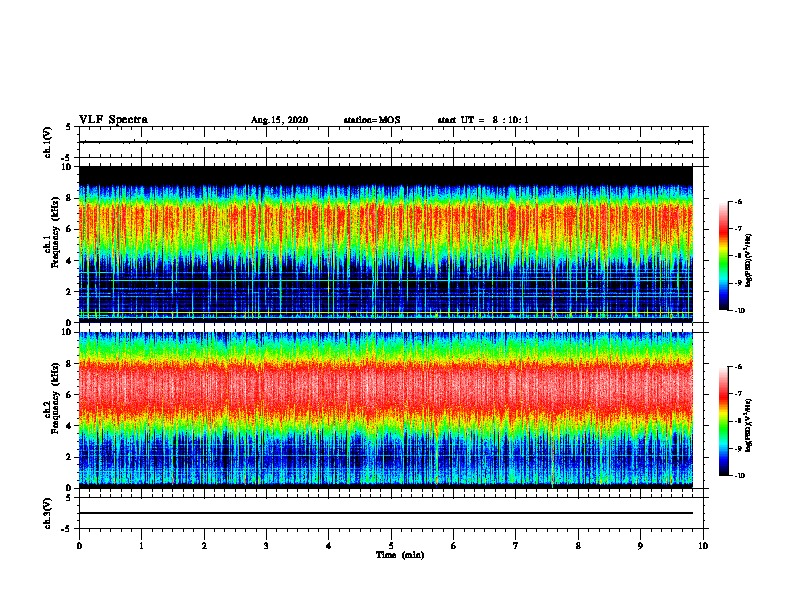Click the "start UT = 8 : 10: 1" text
This screenshot has width=792, height=612.
coord(483,120)
